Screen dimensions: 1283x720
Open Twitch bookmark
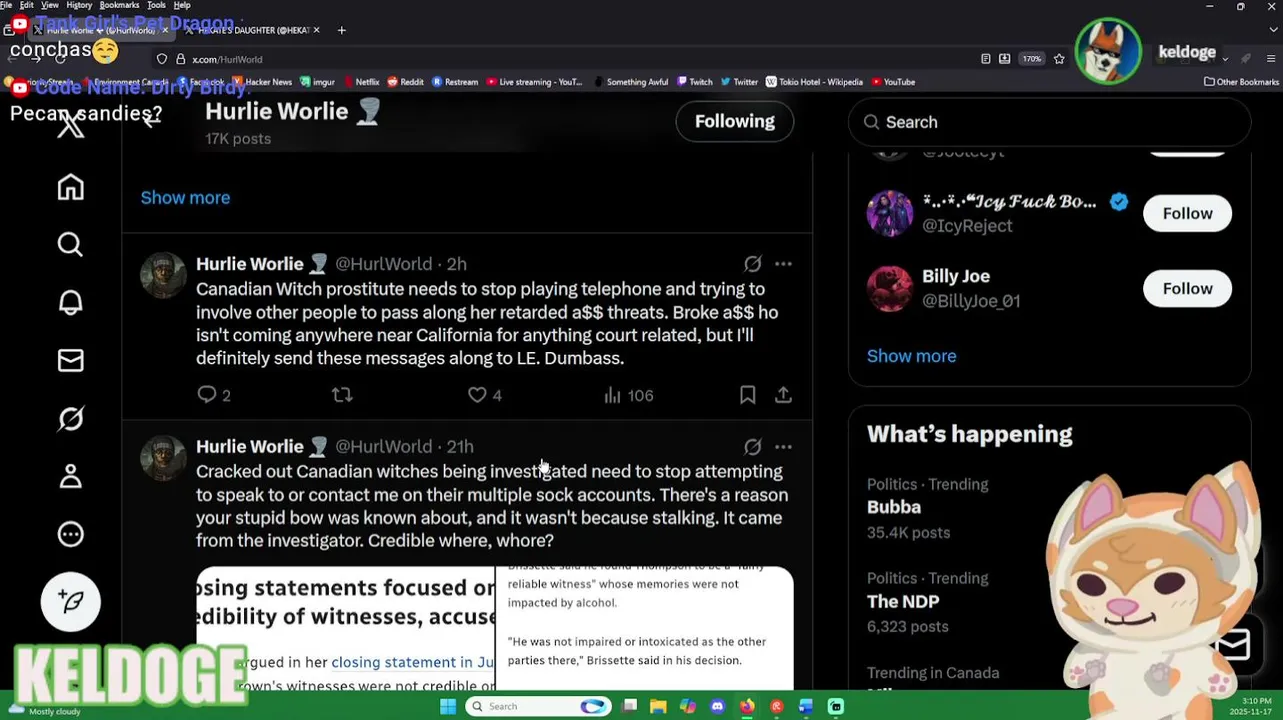click(x=695, y=82)
